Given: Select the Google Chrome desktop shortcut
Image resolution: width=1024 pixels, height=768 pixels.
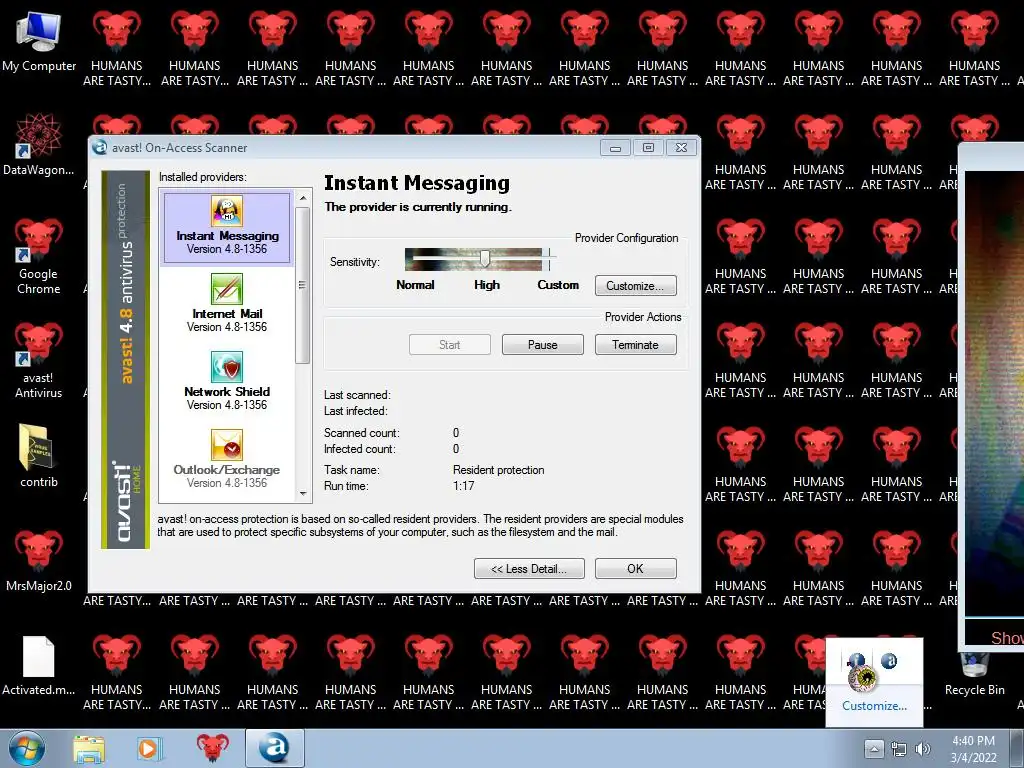Looking at the screenshot, I should pyautogui.click(x=39, y=257).
